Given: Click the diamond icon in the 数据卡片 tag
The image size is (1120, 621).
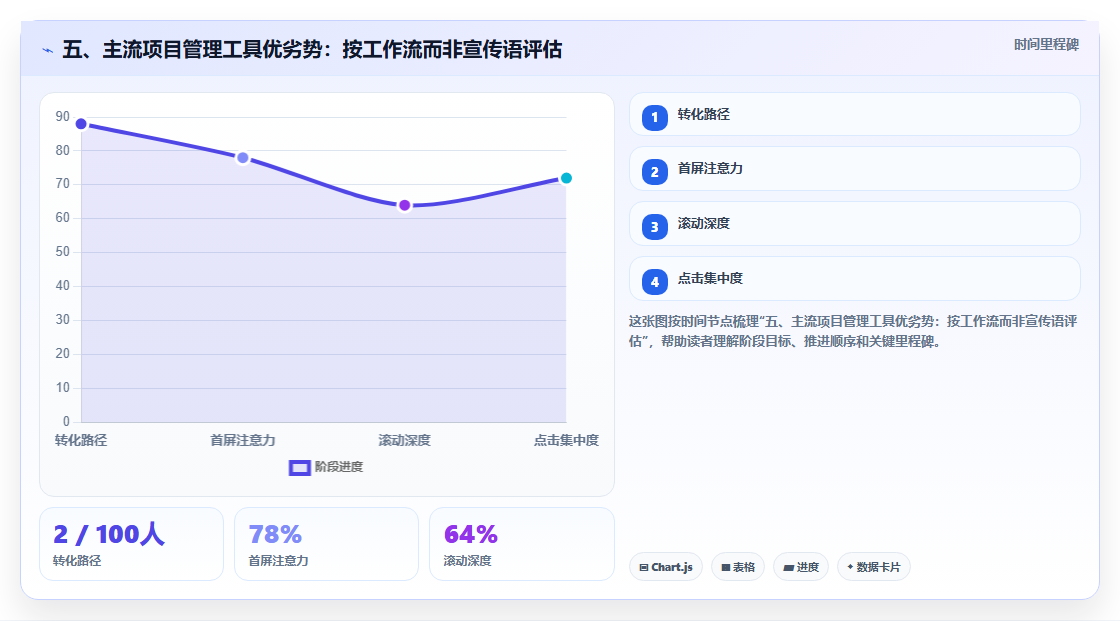Looking at the screenshot, I should coord(850,567).
